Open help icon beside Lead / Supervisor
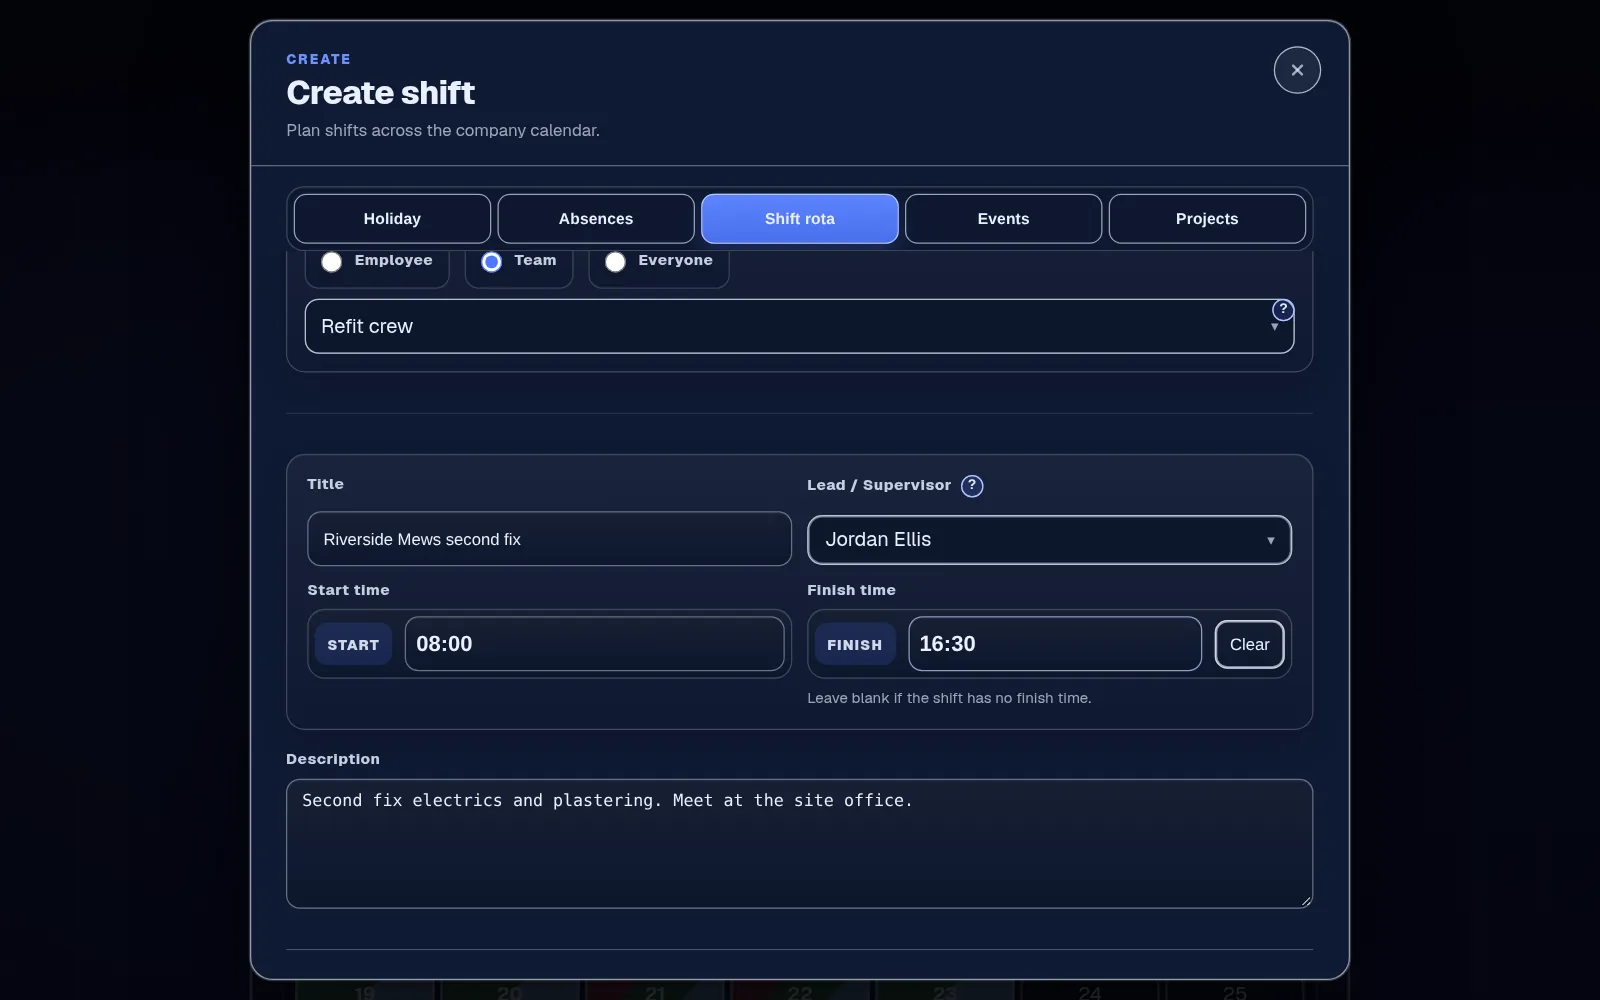1600x1000 pixels. 972,486
